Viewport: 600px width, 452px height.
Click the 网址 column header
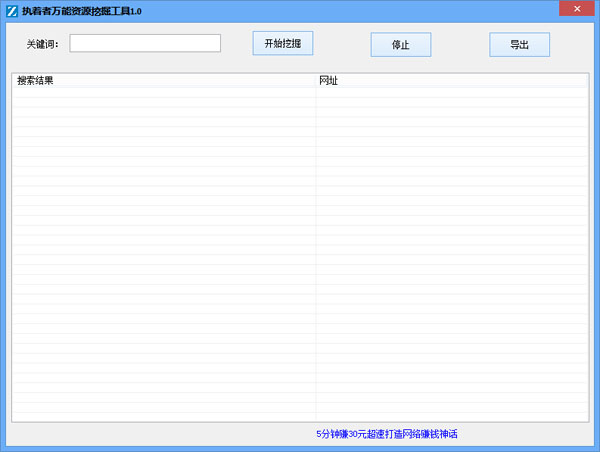tap(452, 80)
